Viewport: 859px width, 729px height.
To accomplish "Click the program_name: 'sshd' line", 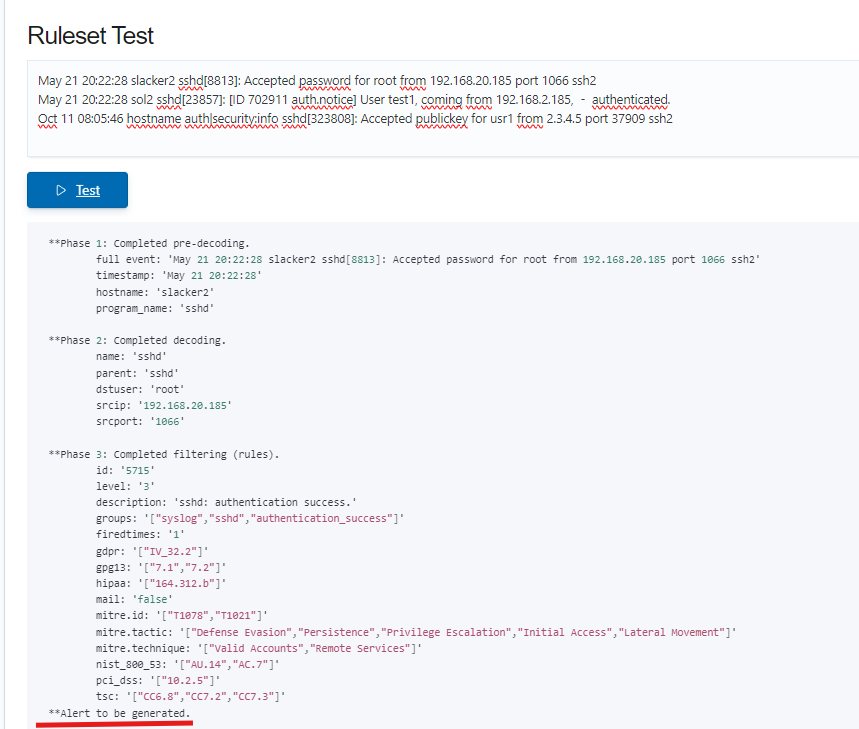I will pyautogui.click(x=155, y=308).
